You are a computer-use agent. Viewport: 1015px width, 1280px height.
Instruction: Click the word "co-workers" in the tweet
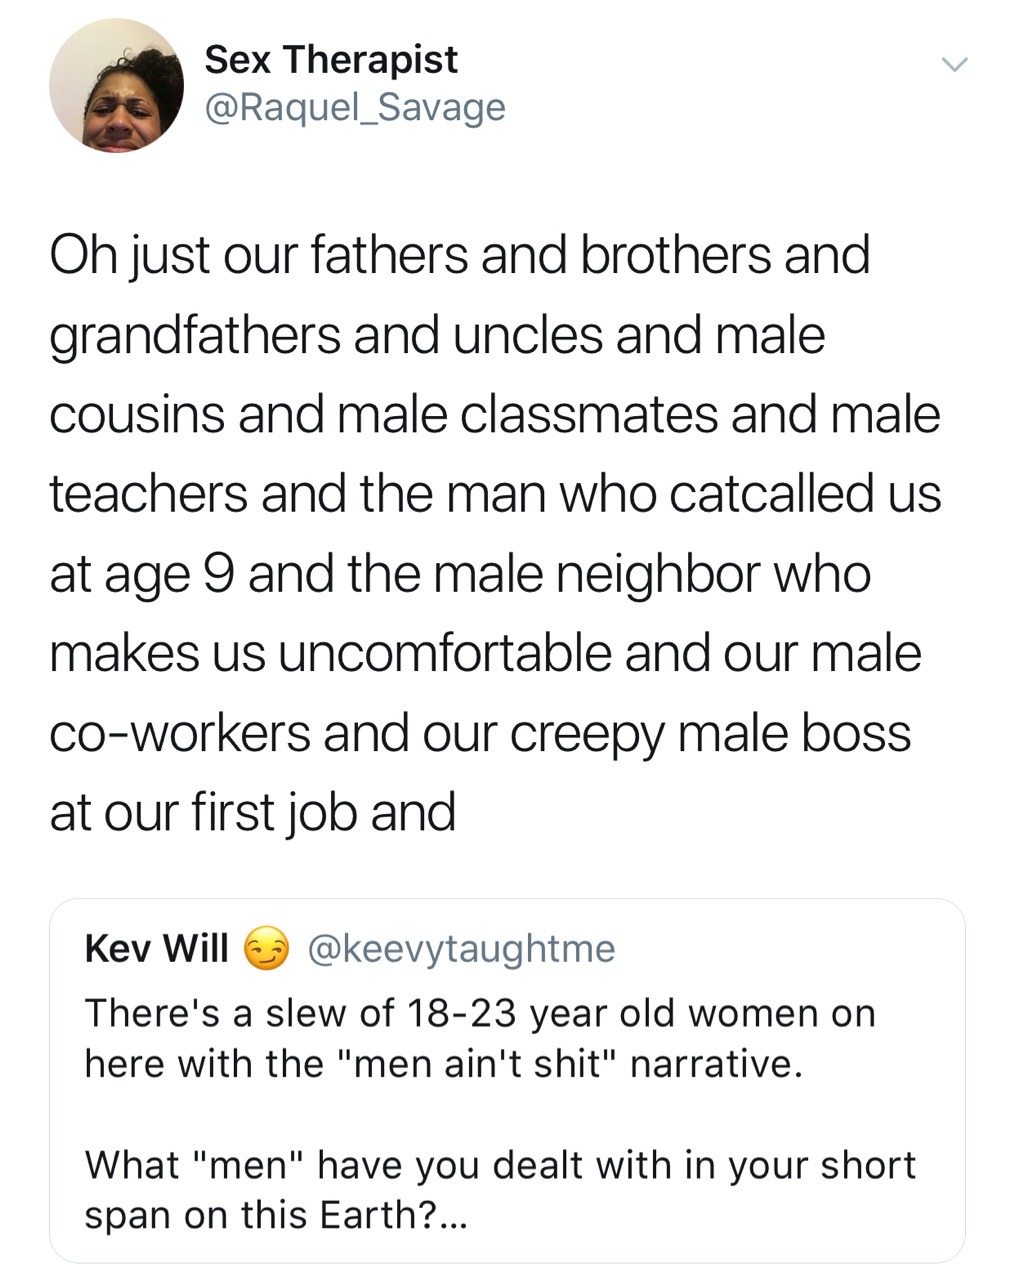[x=180, y=733]
